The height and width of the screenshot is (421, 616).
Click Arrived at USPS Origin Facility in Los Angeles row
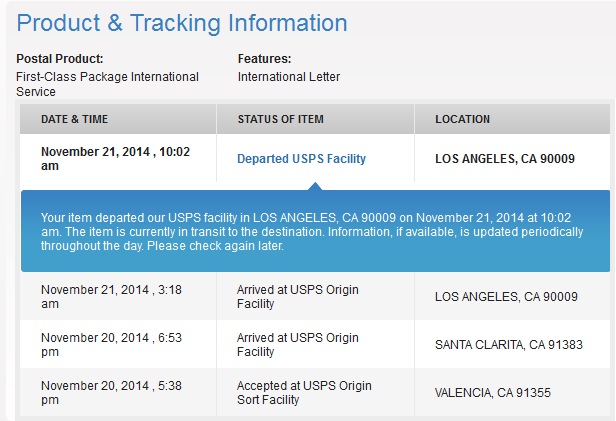tap(297, 297)
